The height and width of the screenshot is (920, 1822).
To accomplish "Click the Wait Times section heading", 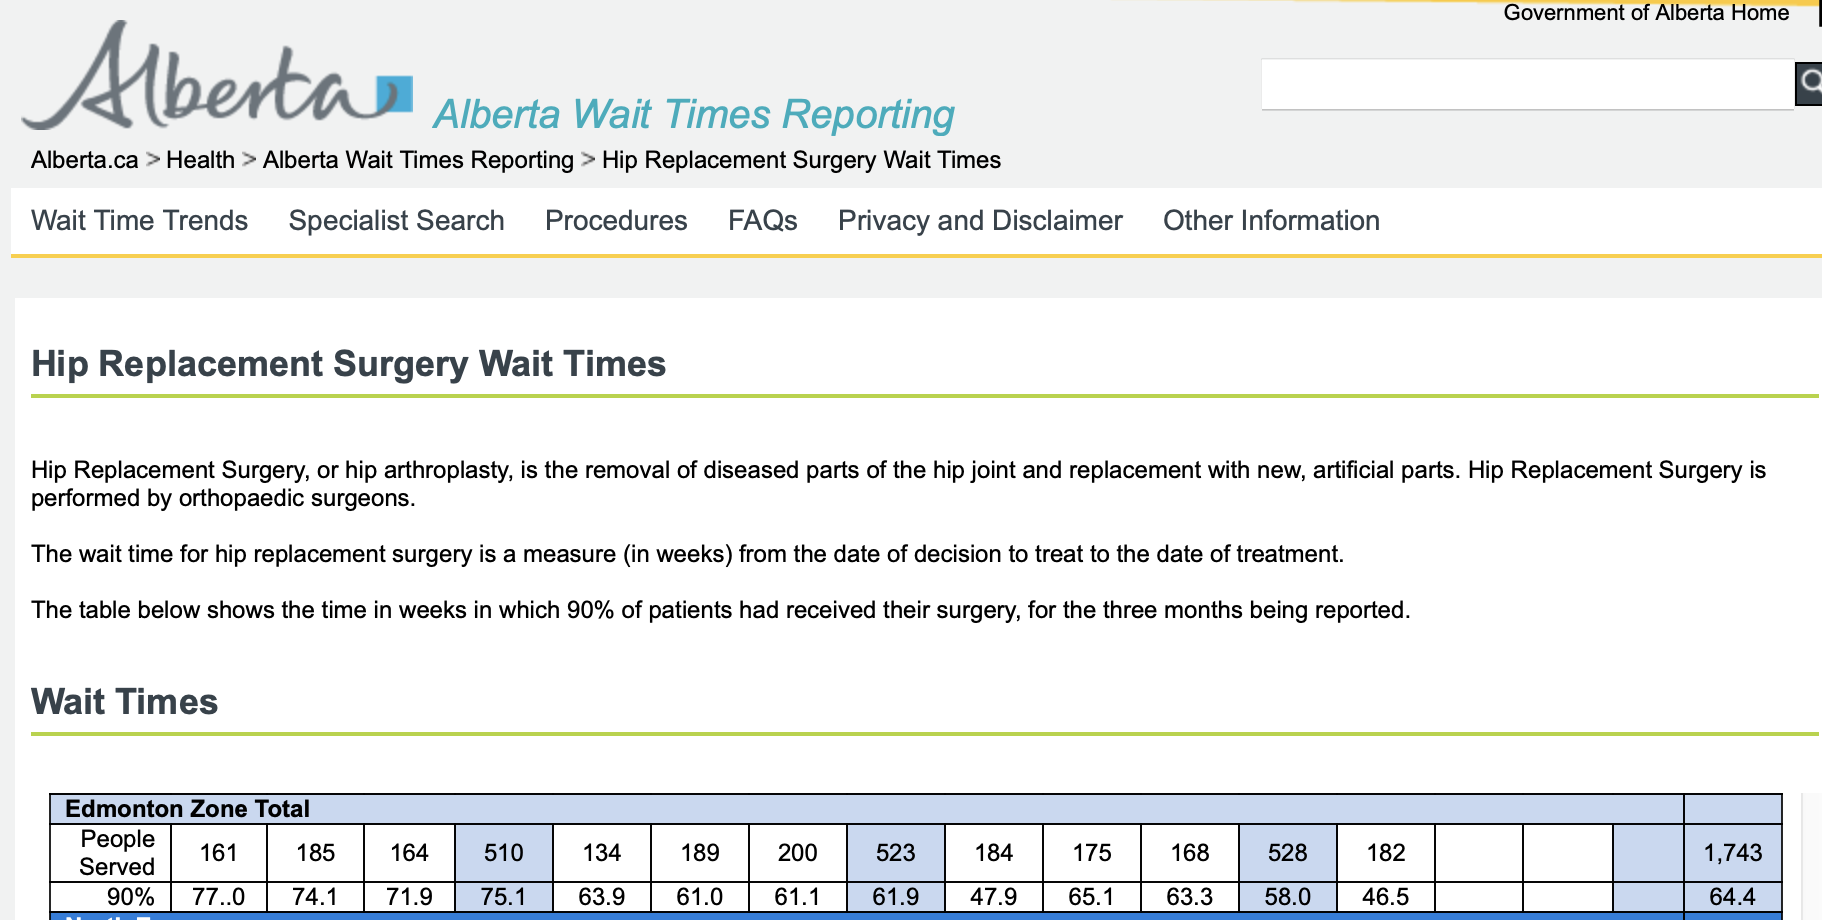I will pyautogui.click(x=124, y=702).
